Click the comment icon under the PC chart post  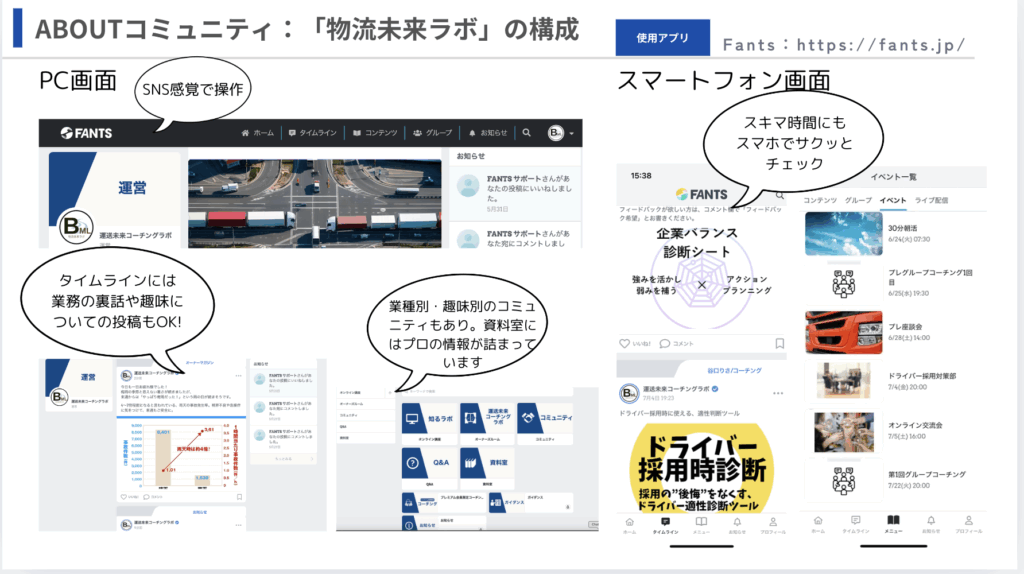pyautogui.click(x=146, y=497)
